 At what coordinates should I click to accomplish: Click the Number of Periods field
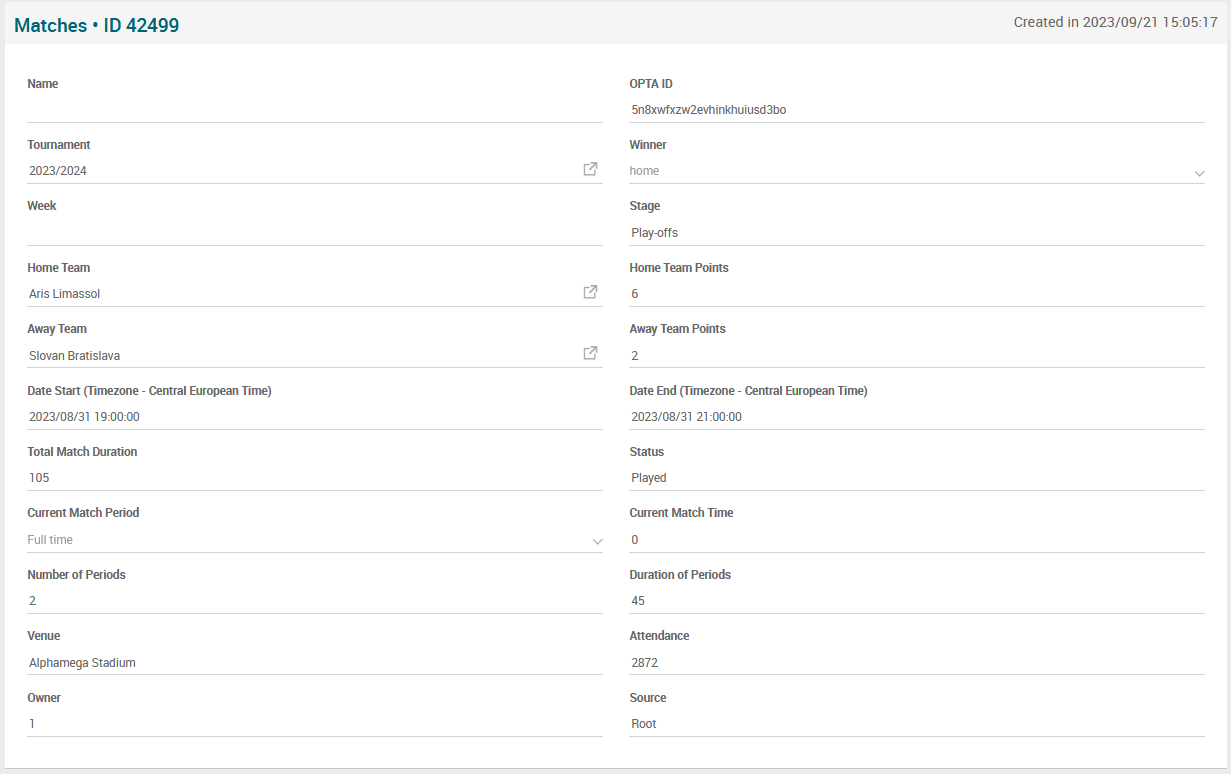click(314, 601)
